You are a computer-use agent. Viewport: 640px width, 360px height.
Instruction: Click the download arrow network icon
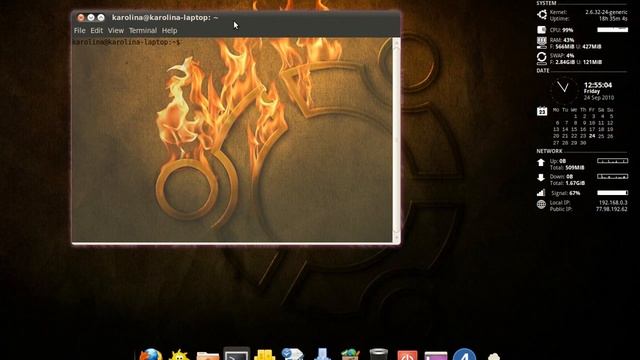pyautogui.click(x=541, y=178)
